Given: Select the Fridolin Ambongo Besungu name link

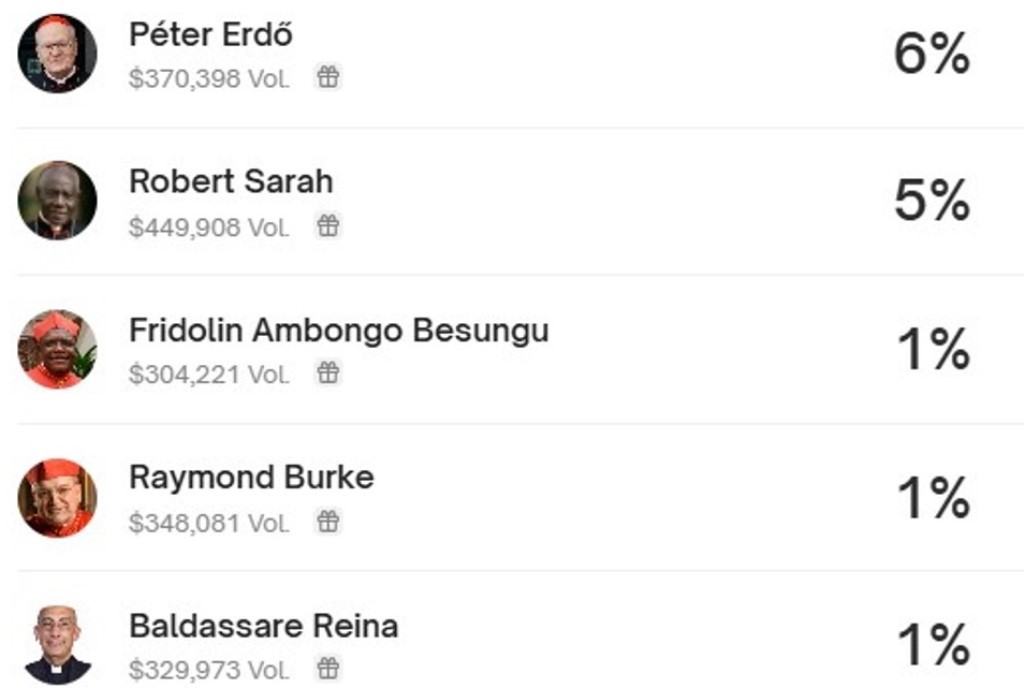Looking at the screenshot, I should pos(339,330).
